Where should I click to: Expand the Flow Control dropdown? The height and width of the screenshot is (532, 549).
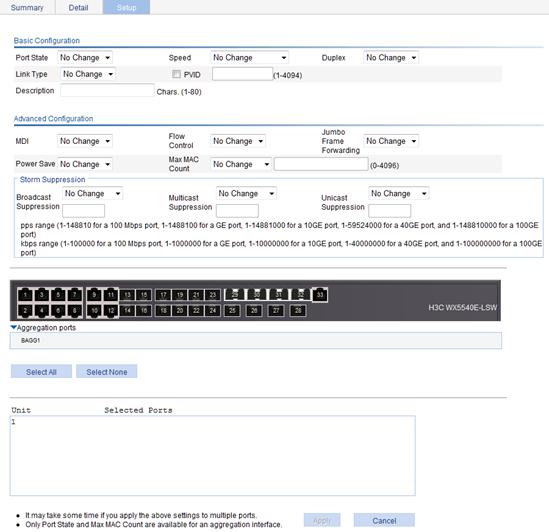[x=238, y=141]
